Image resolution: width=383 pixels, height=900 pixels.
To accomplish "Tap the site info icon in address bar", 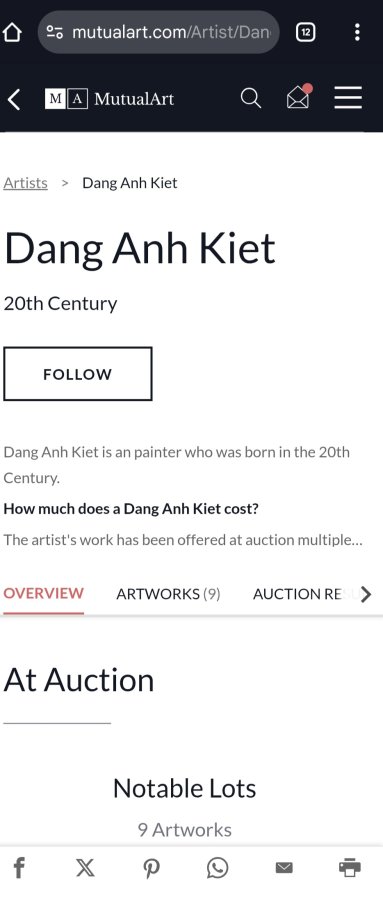I will click(55, 32).
